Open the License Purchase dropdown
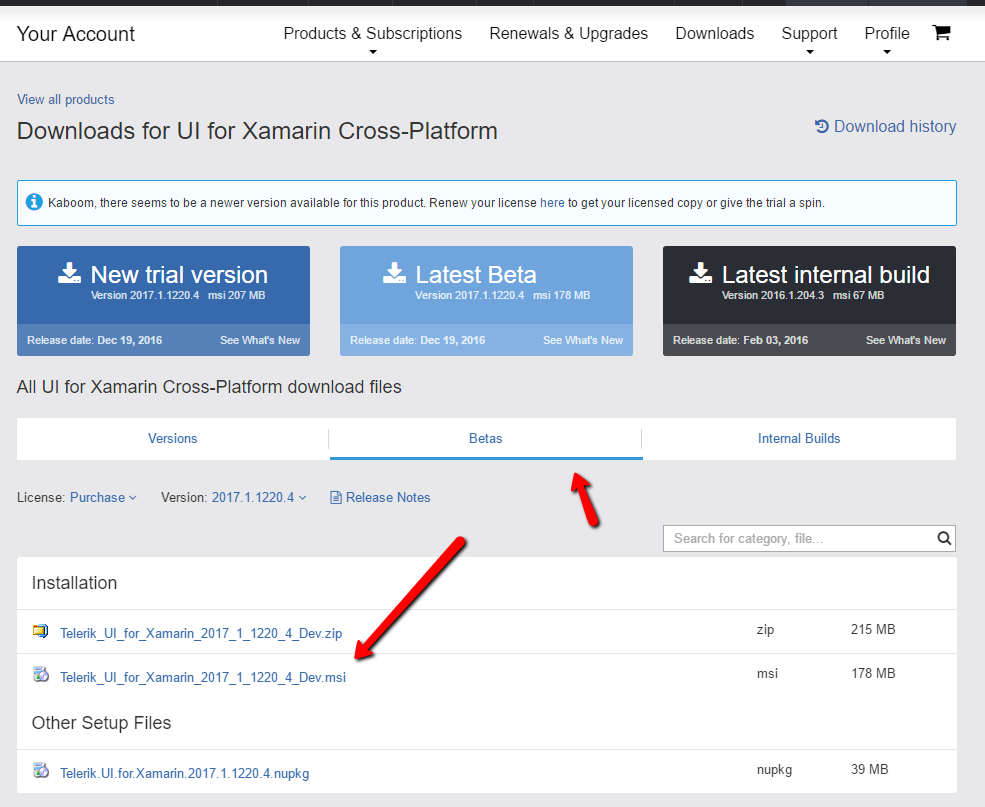 click(102, 497)
